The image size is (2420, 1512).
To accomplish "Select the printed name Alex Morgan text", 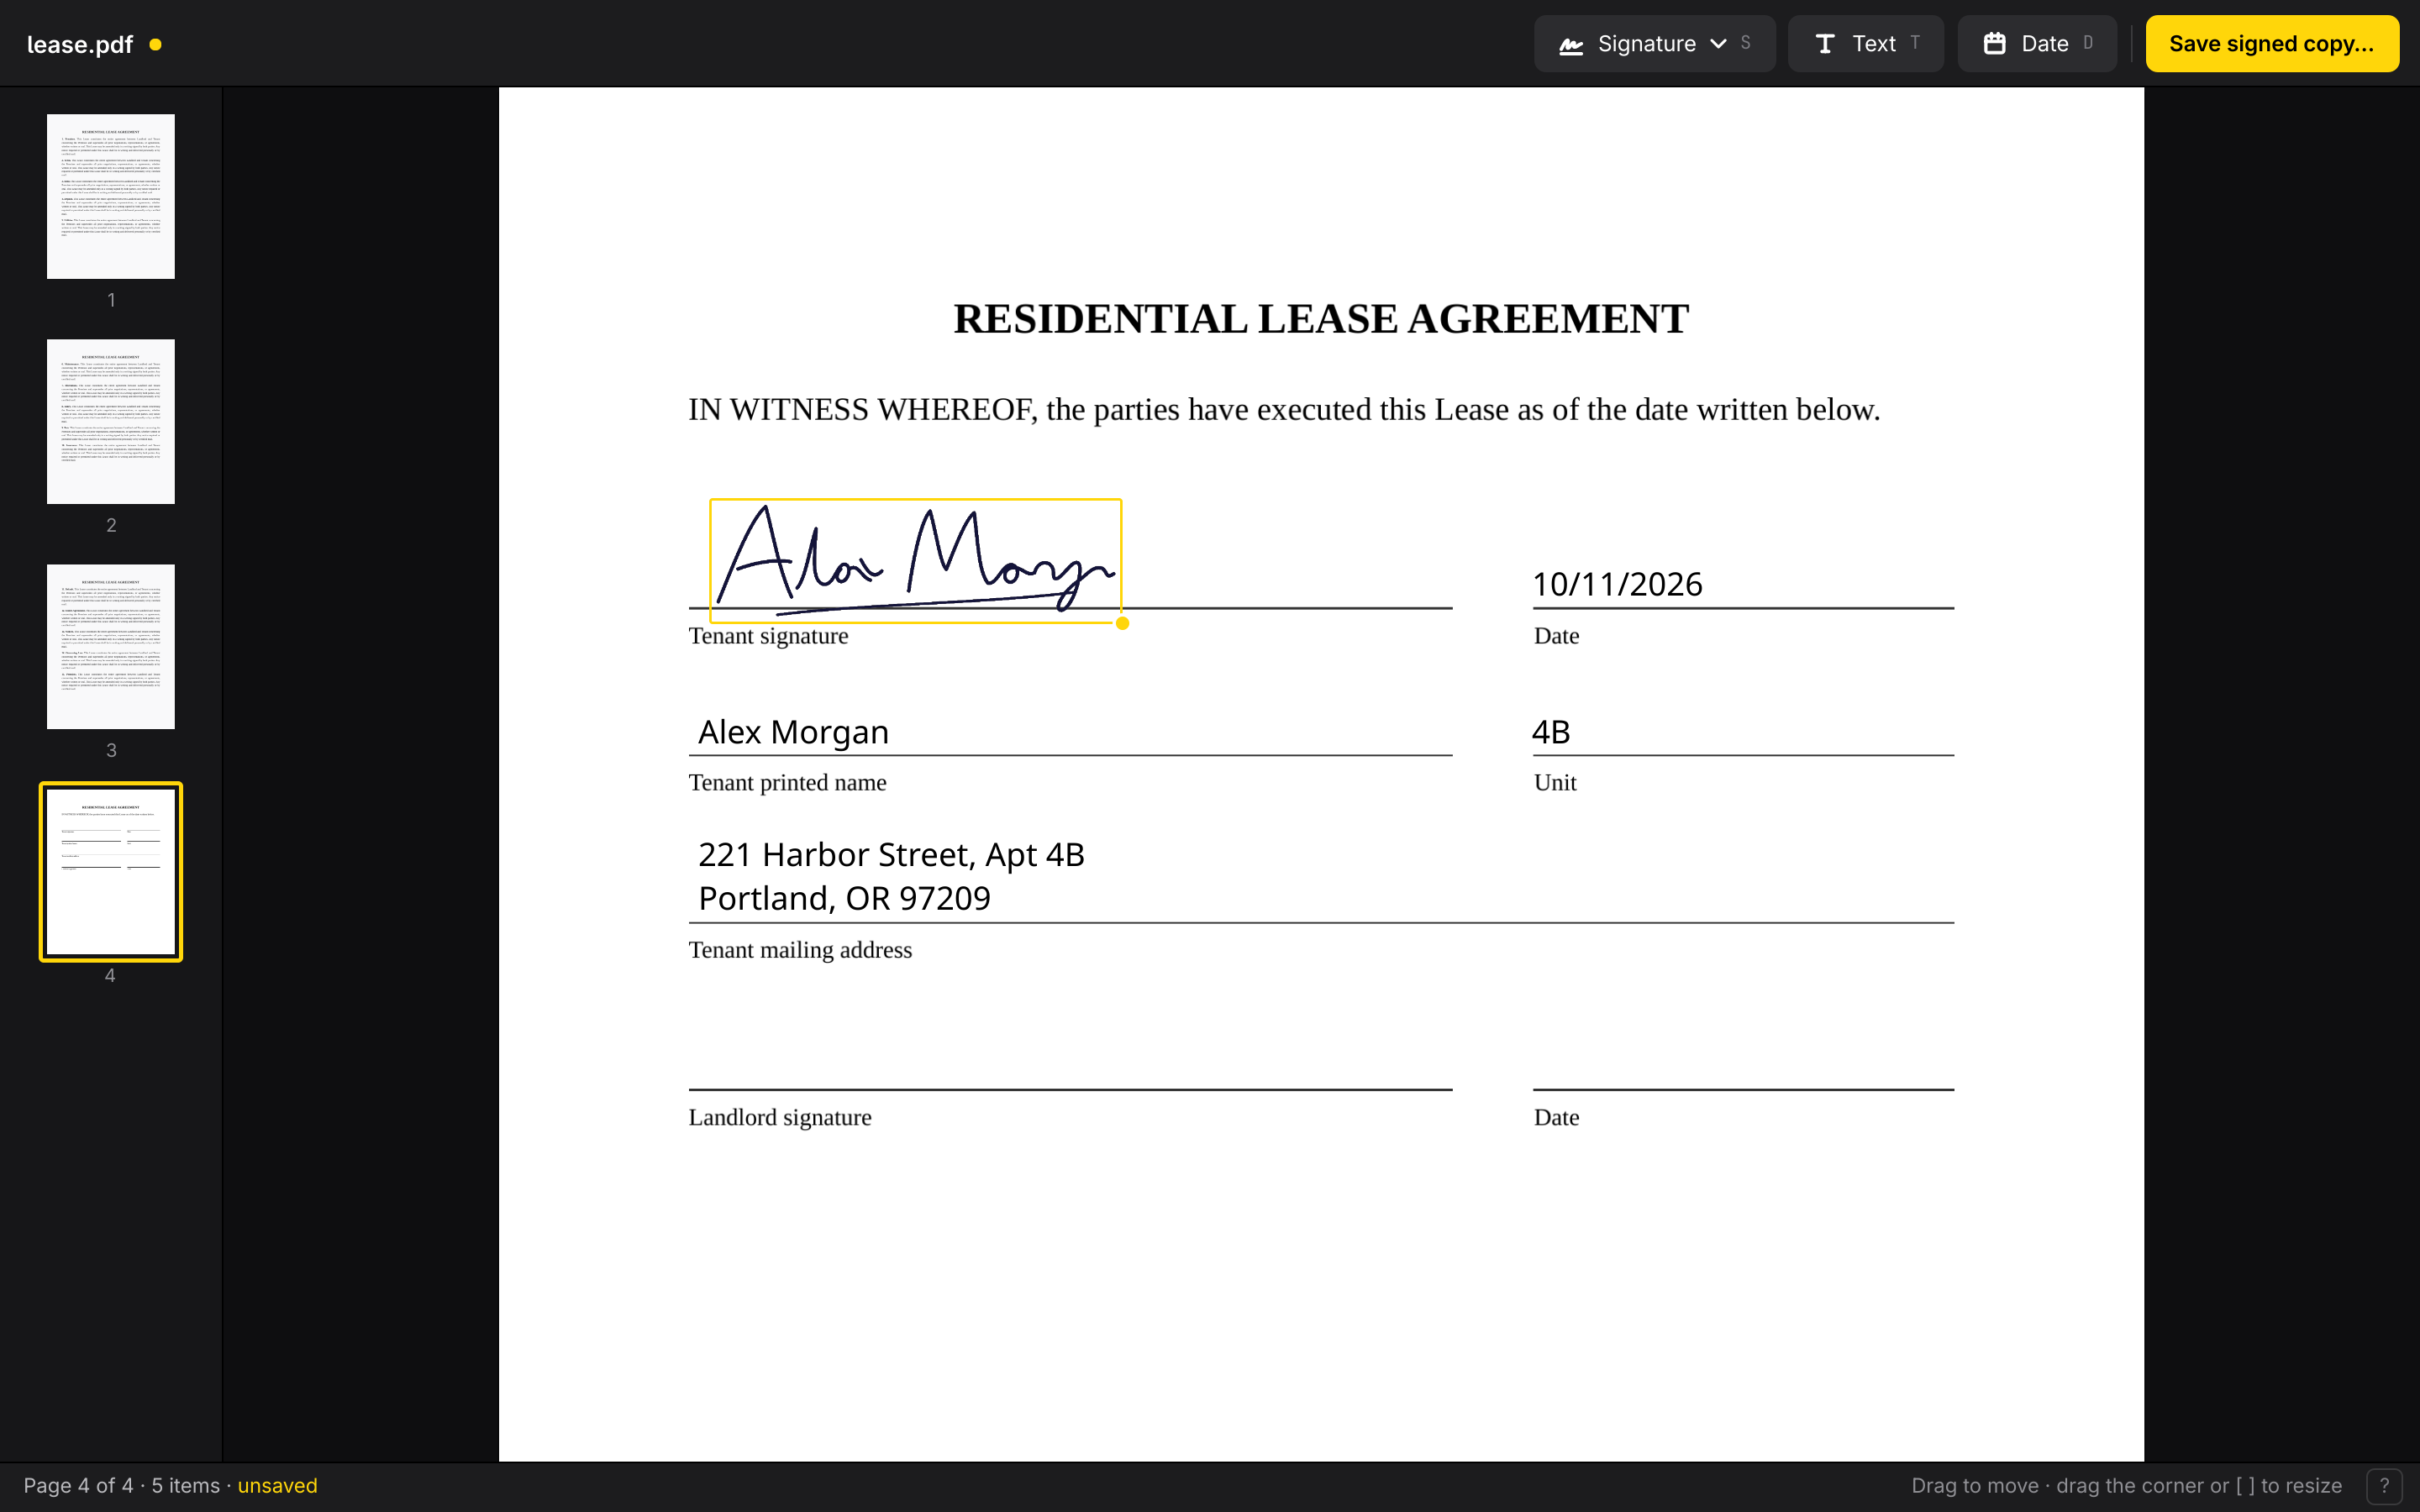I will [793, 732].
